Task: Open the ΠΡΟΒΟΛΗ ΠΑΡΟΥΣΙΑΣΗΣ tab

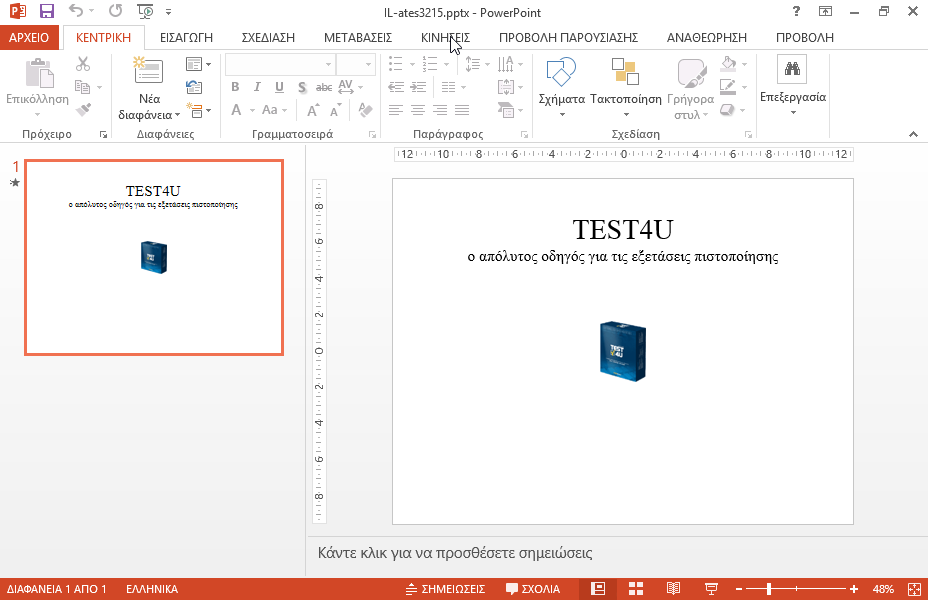Action: [568, 37]
